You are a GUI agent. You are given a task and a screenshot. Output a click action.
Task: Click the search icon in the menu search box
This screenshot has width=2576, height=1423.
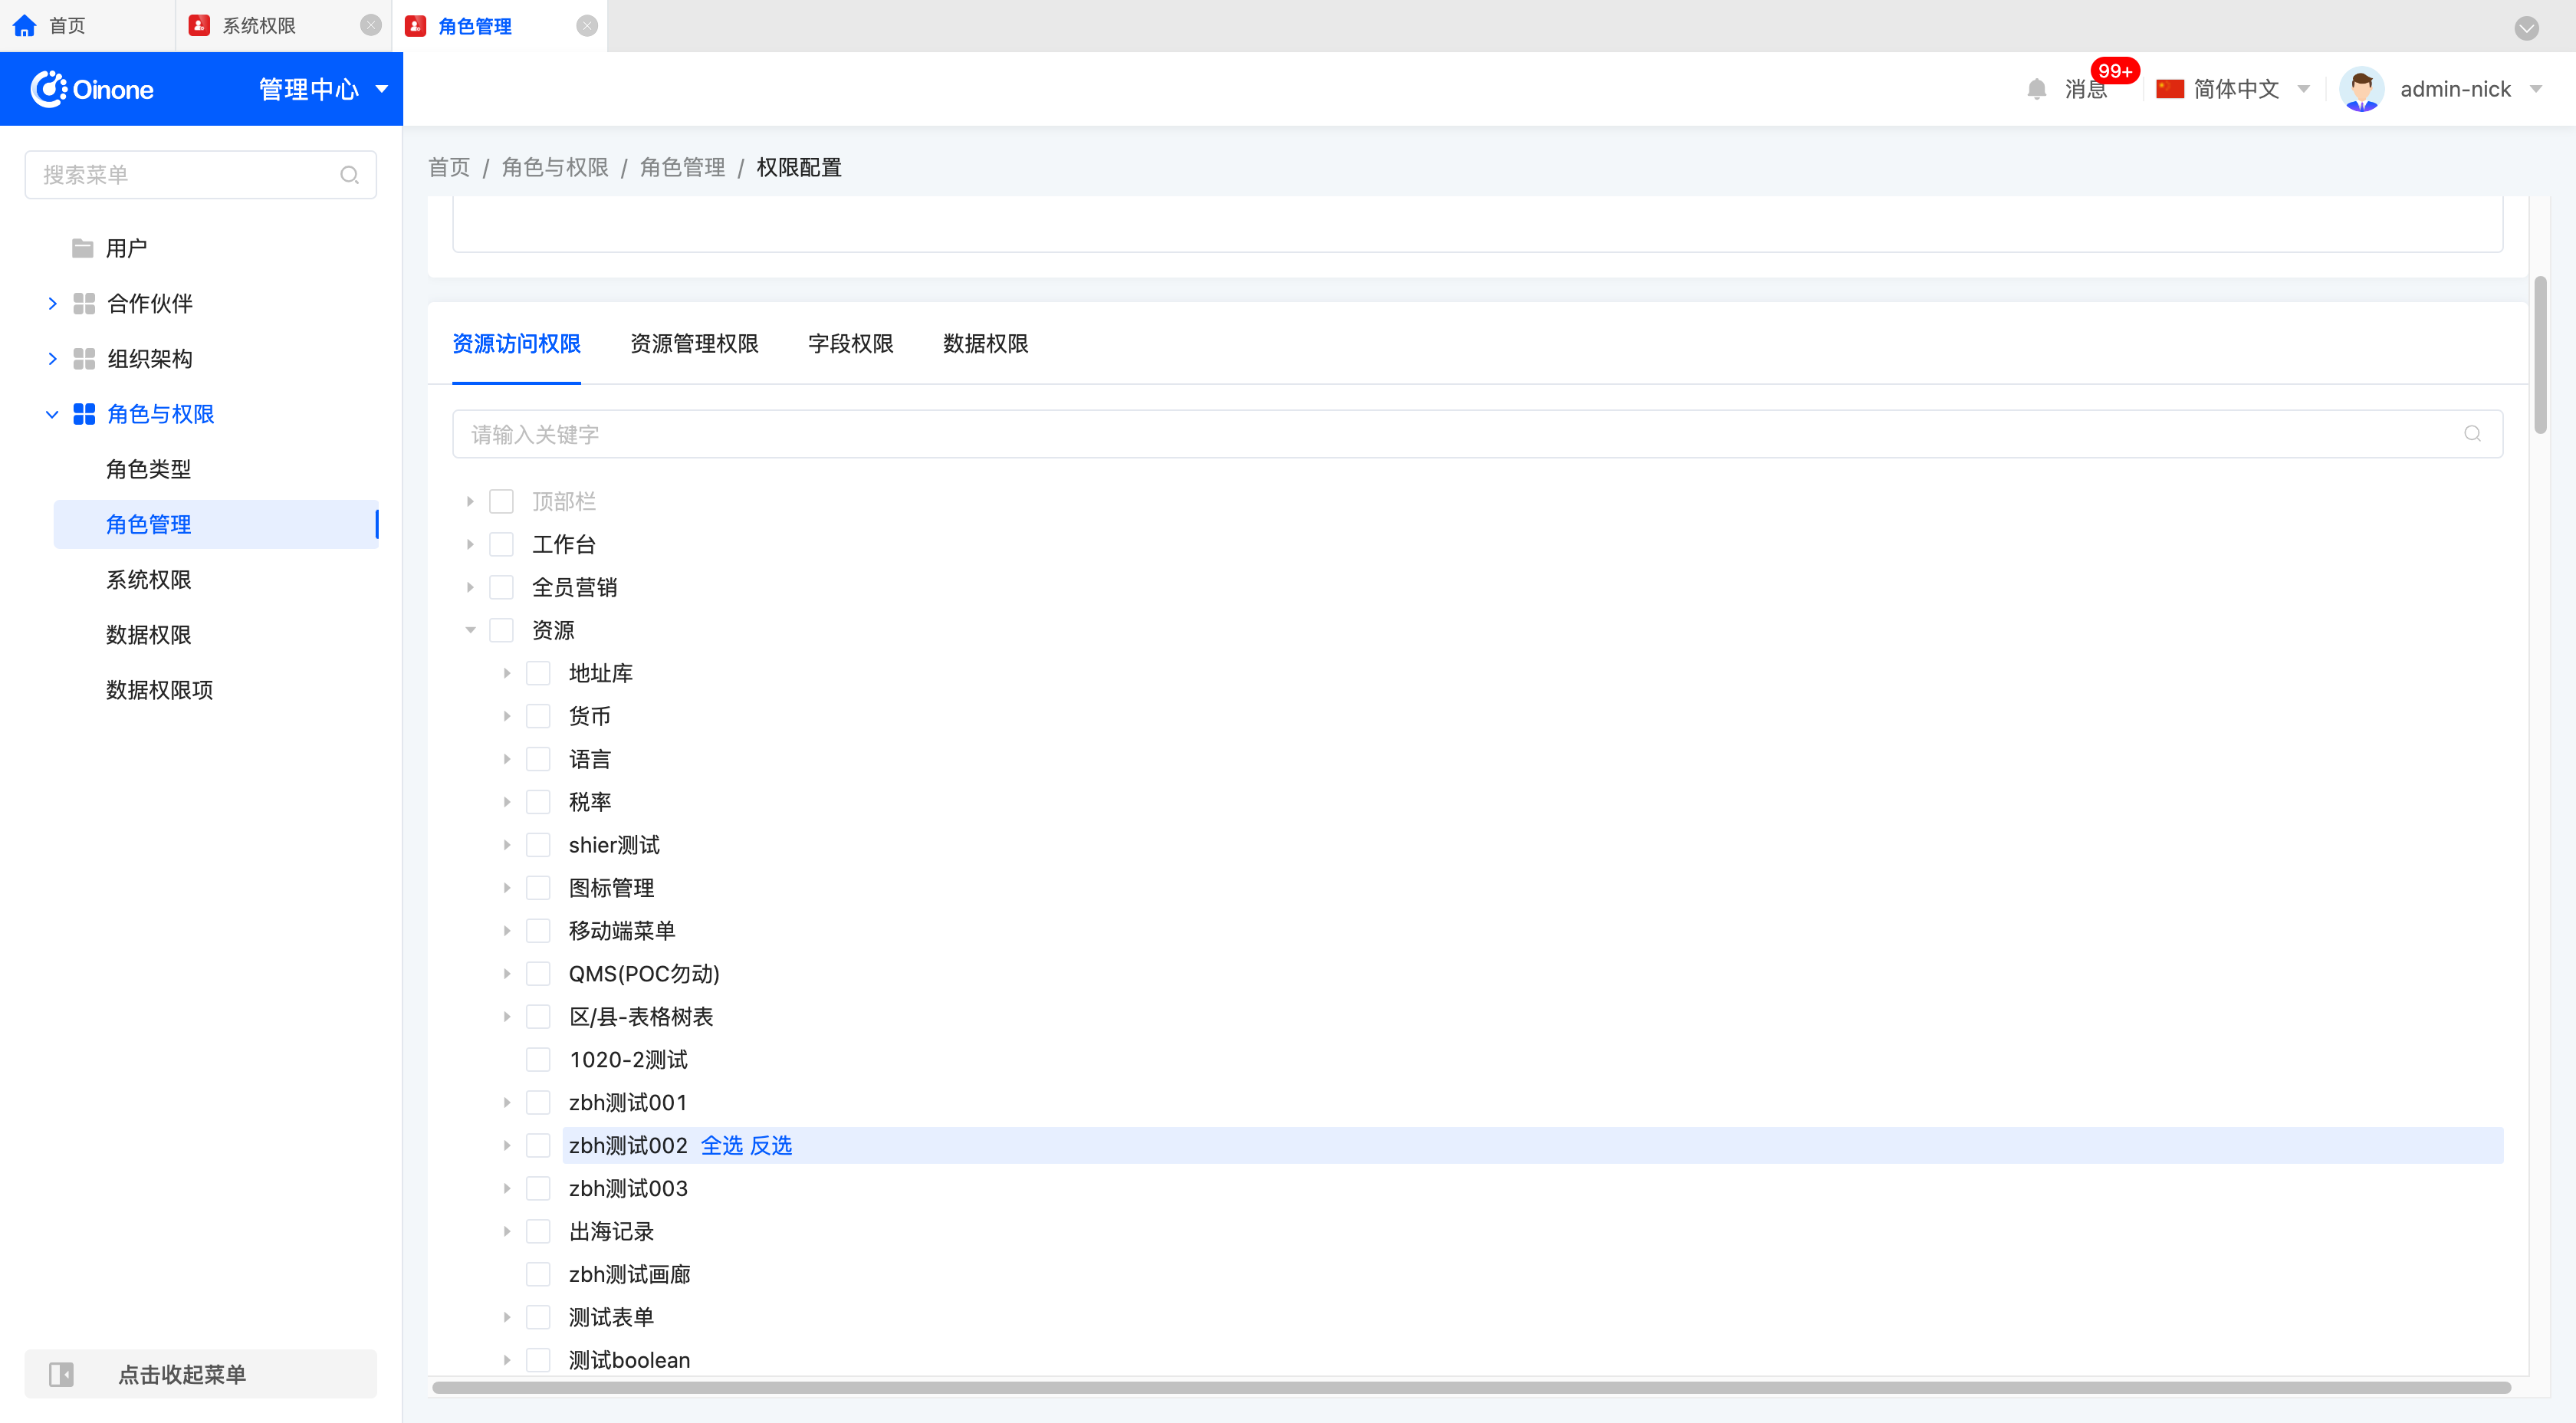(x=349, y=175)
